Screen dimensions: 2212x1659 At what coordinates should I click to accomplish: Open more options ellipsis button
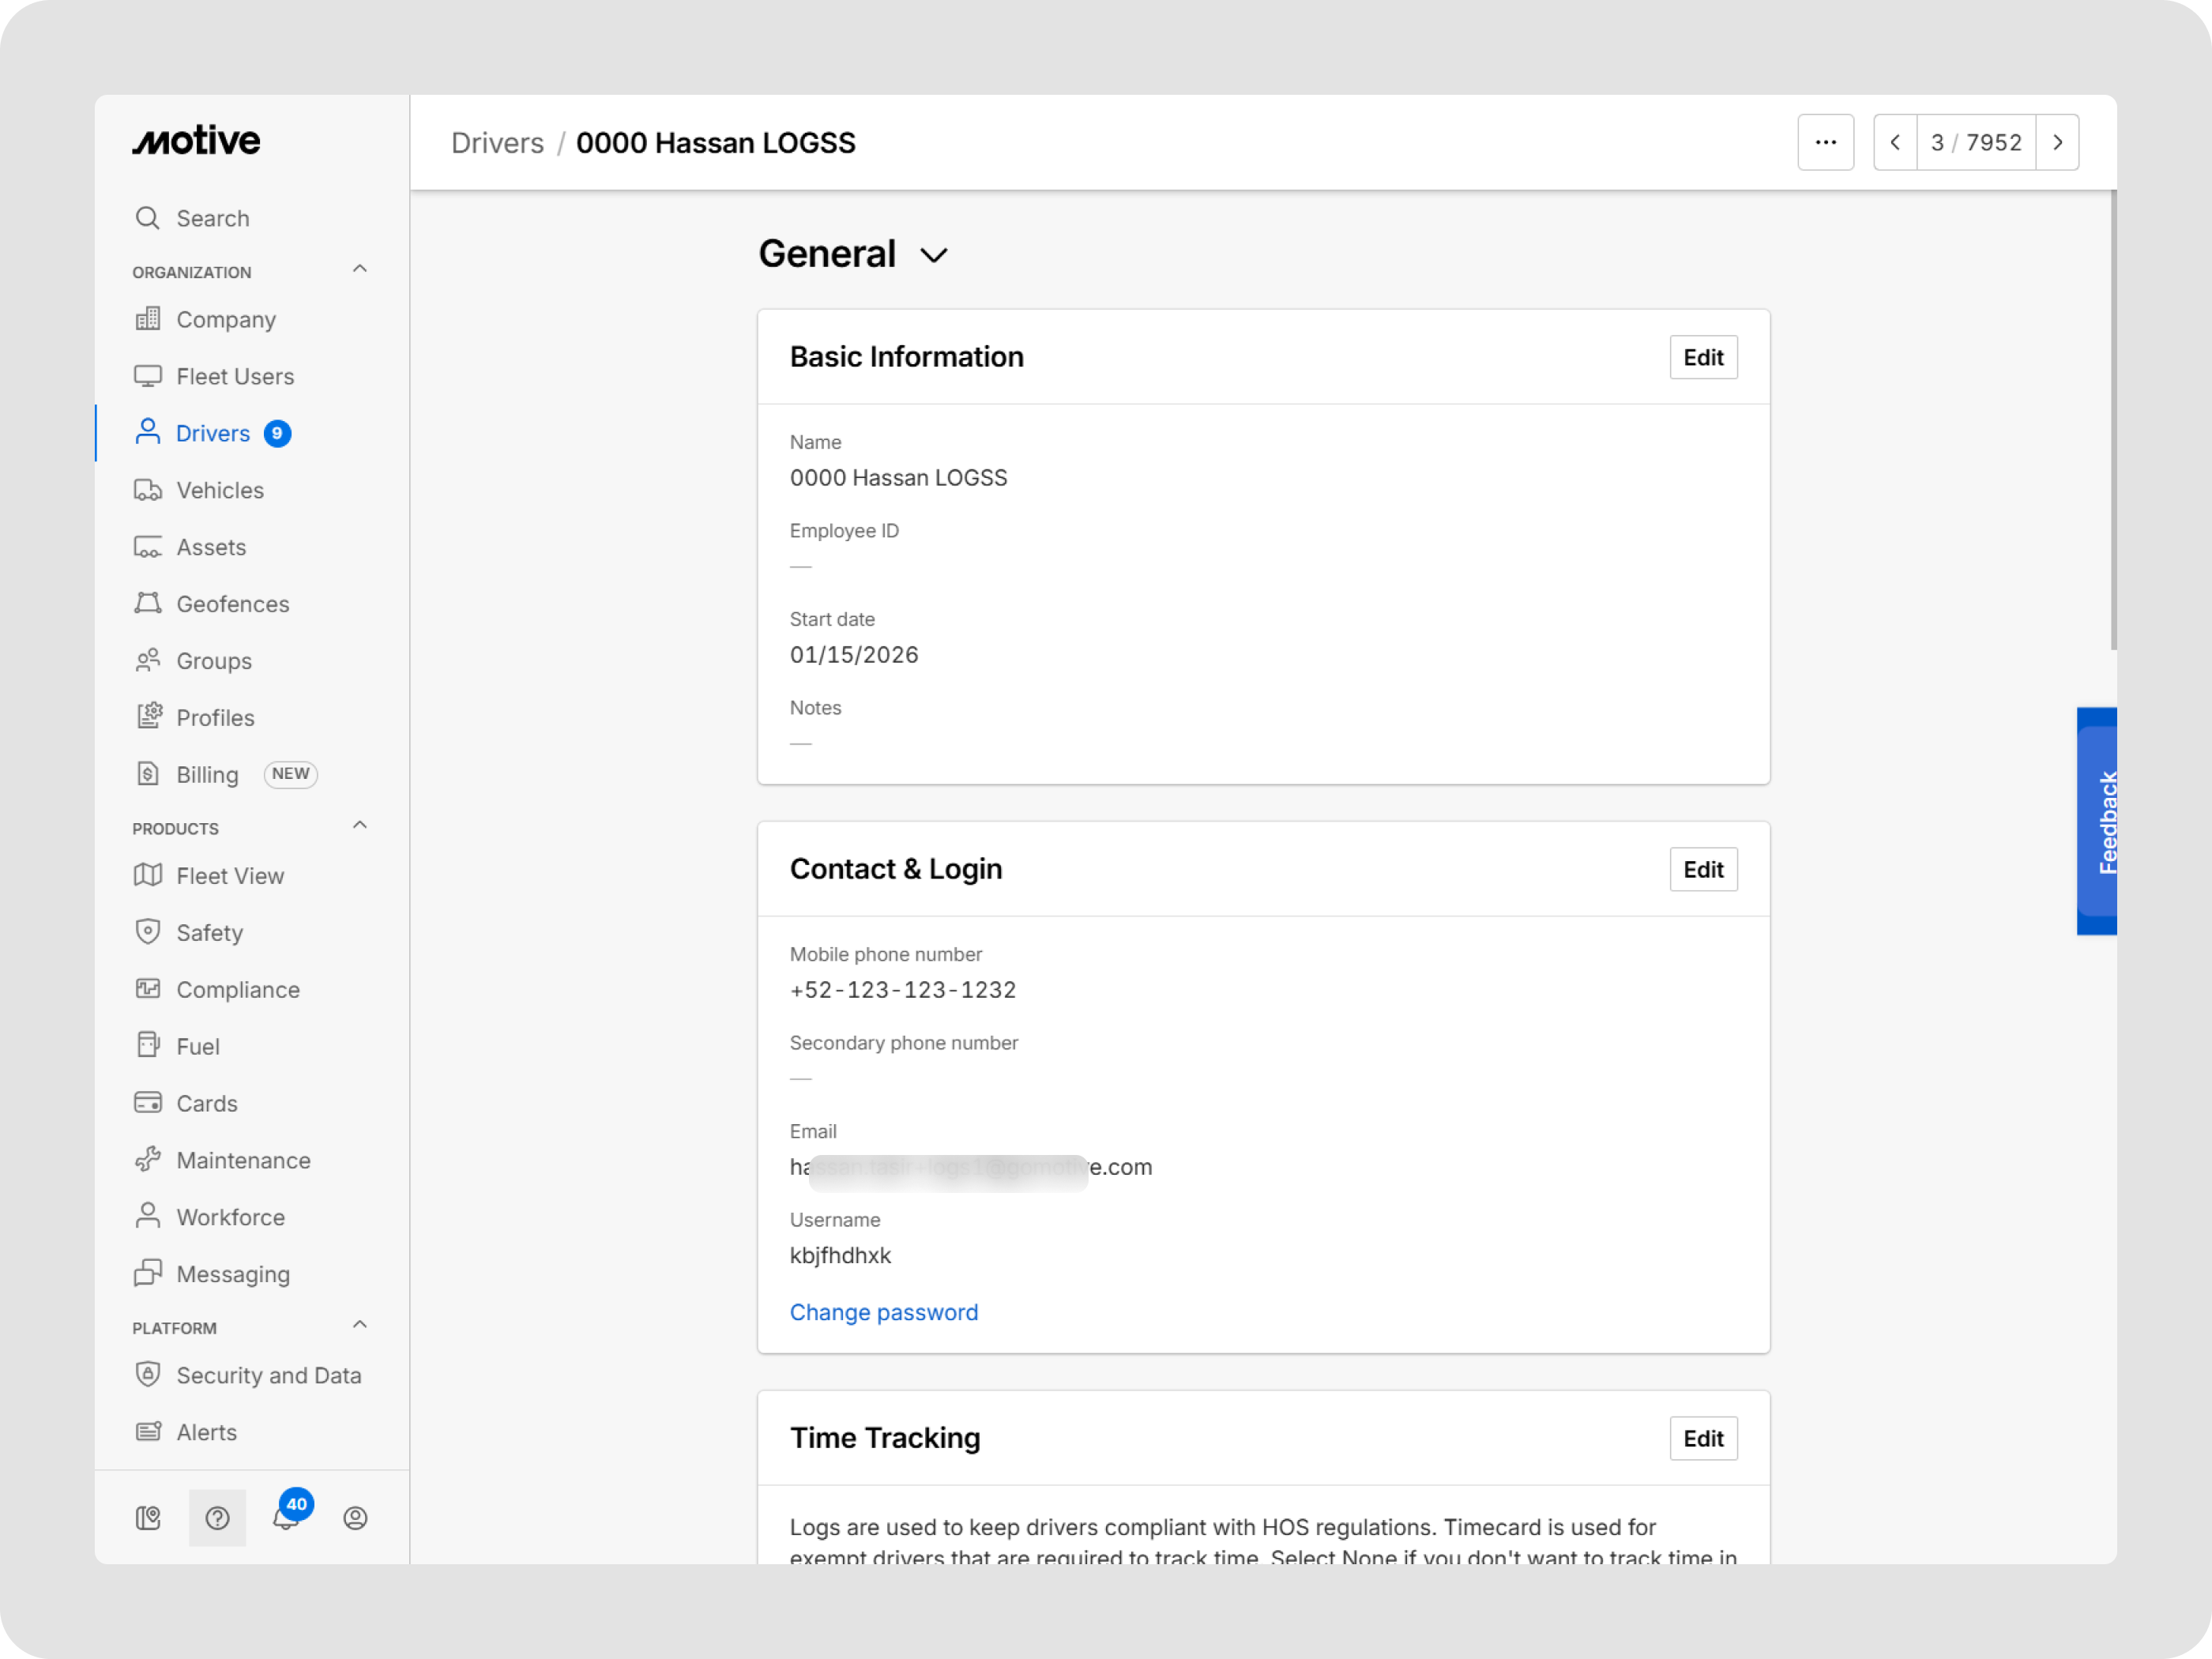click(1825, 143)
